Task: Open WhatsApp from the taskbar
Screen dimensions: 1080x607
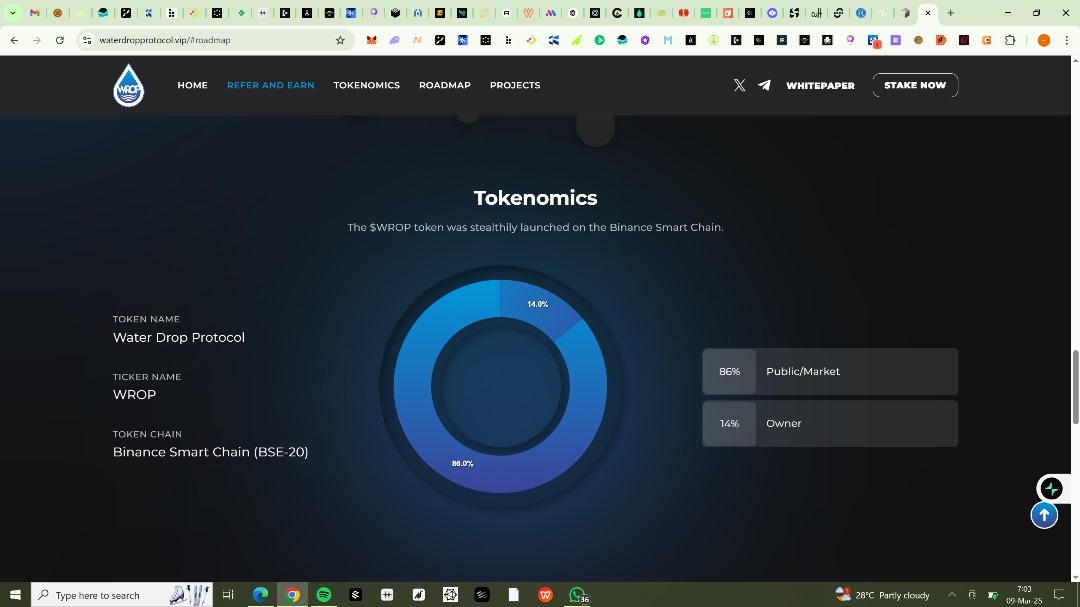Action: pos(577,595)
